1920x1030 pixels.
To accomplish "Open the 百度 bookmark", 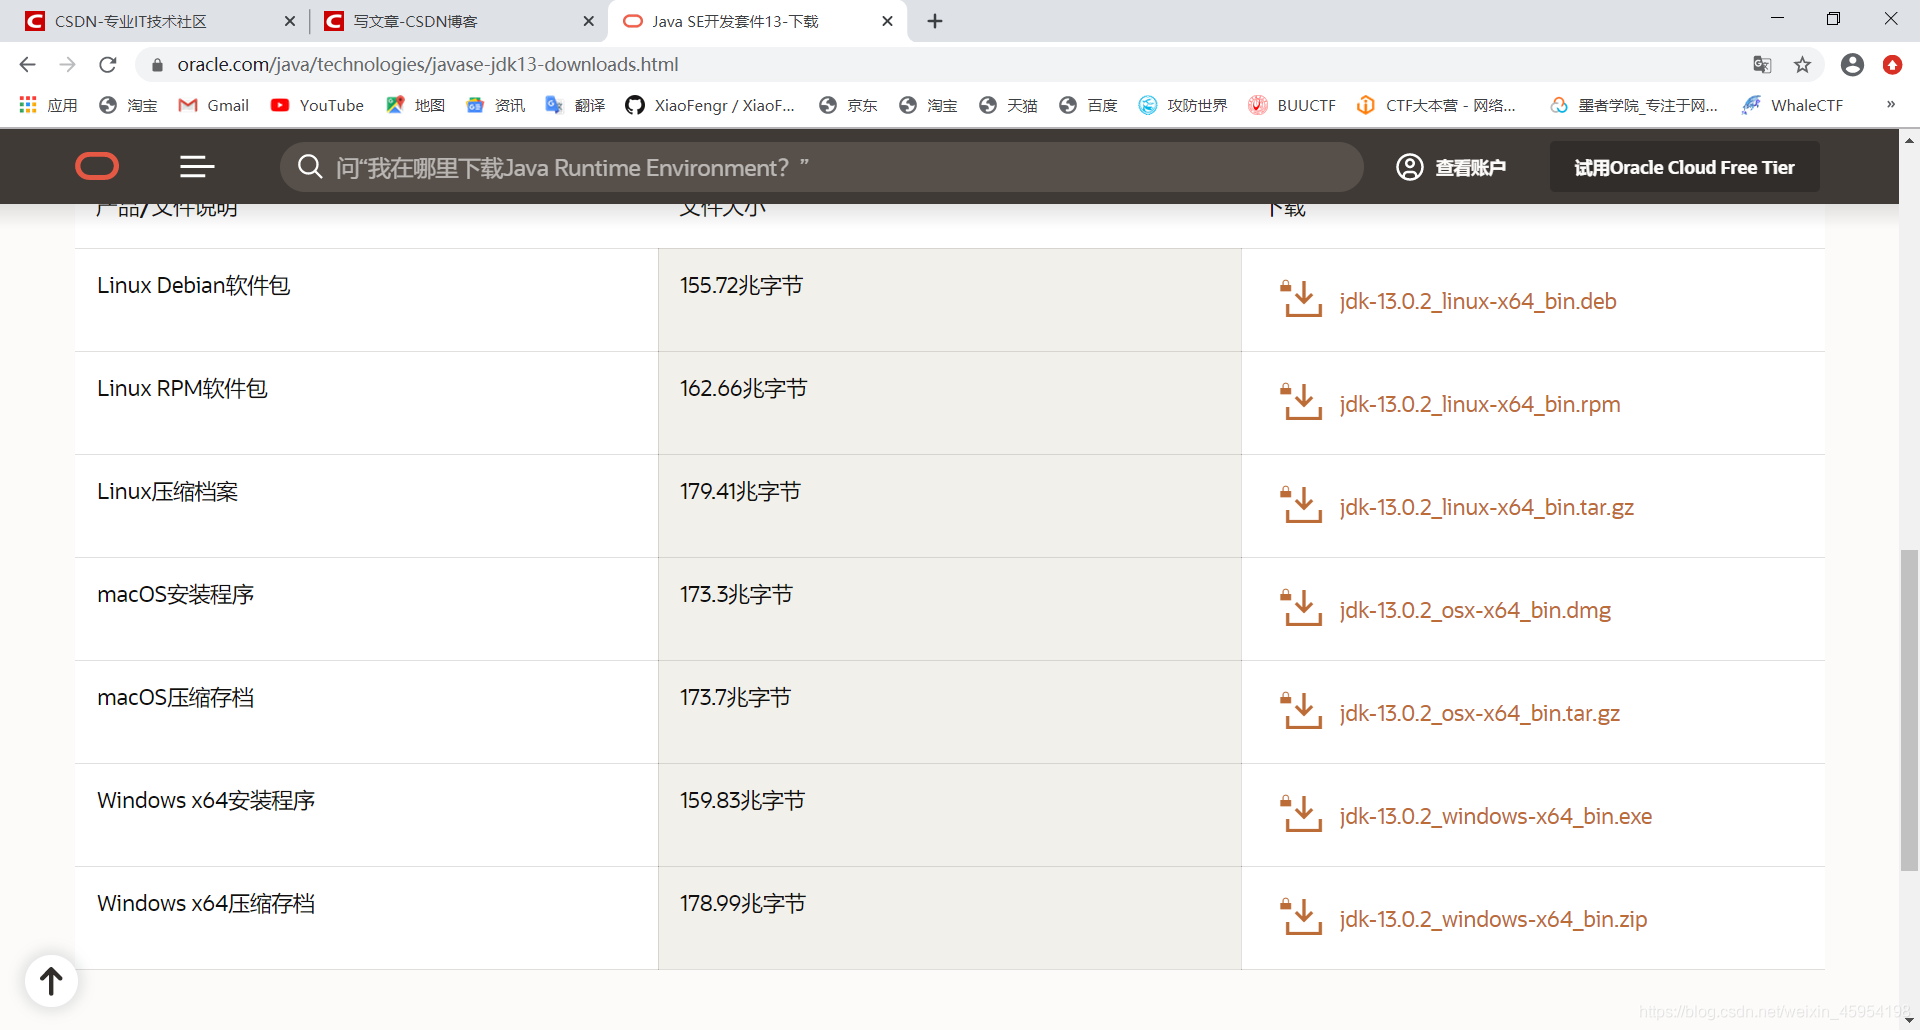I will [x=1088, y=105].
